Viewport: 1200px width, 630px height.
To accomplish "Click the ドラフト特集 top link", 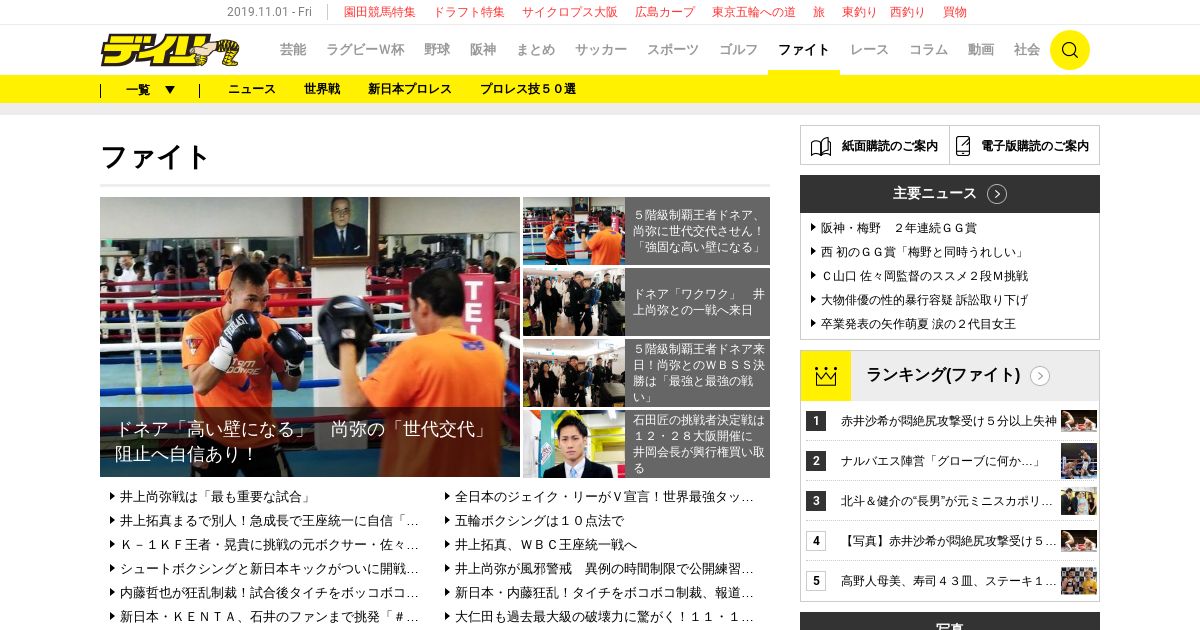I will click(469, 12).
